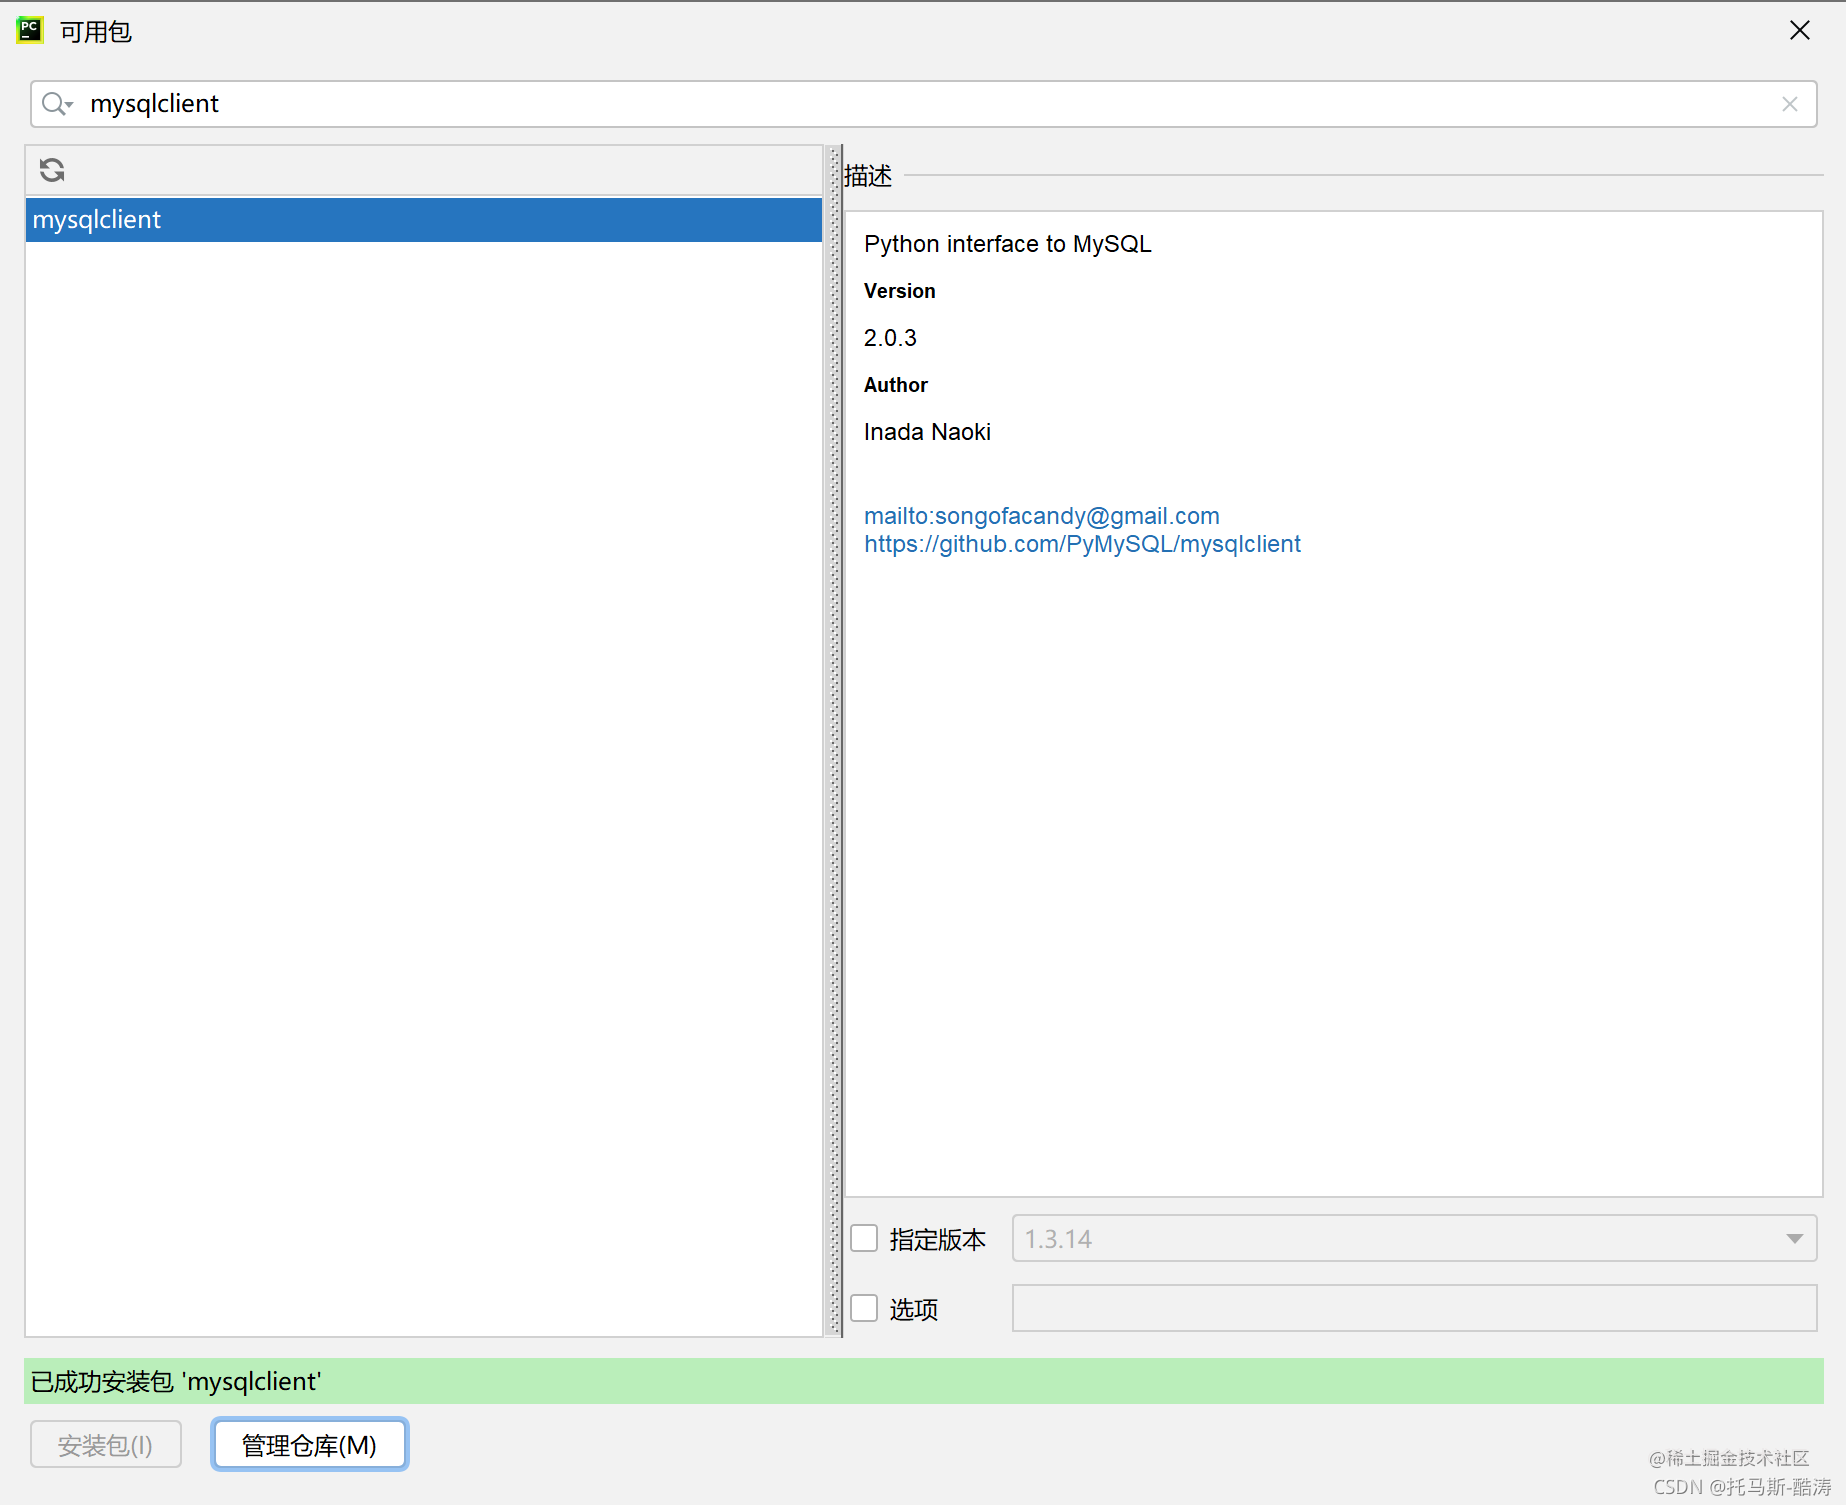Viewport: 1846px width, 1505px height.
Task: Close the 可用包 dialog
Action: pyautogui.click(x=1799, y=30)
